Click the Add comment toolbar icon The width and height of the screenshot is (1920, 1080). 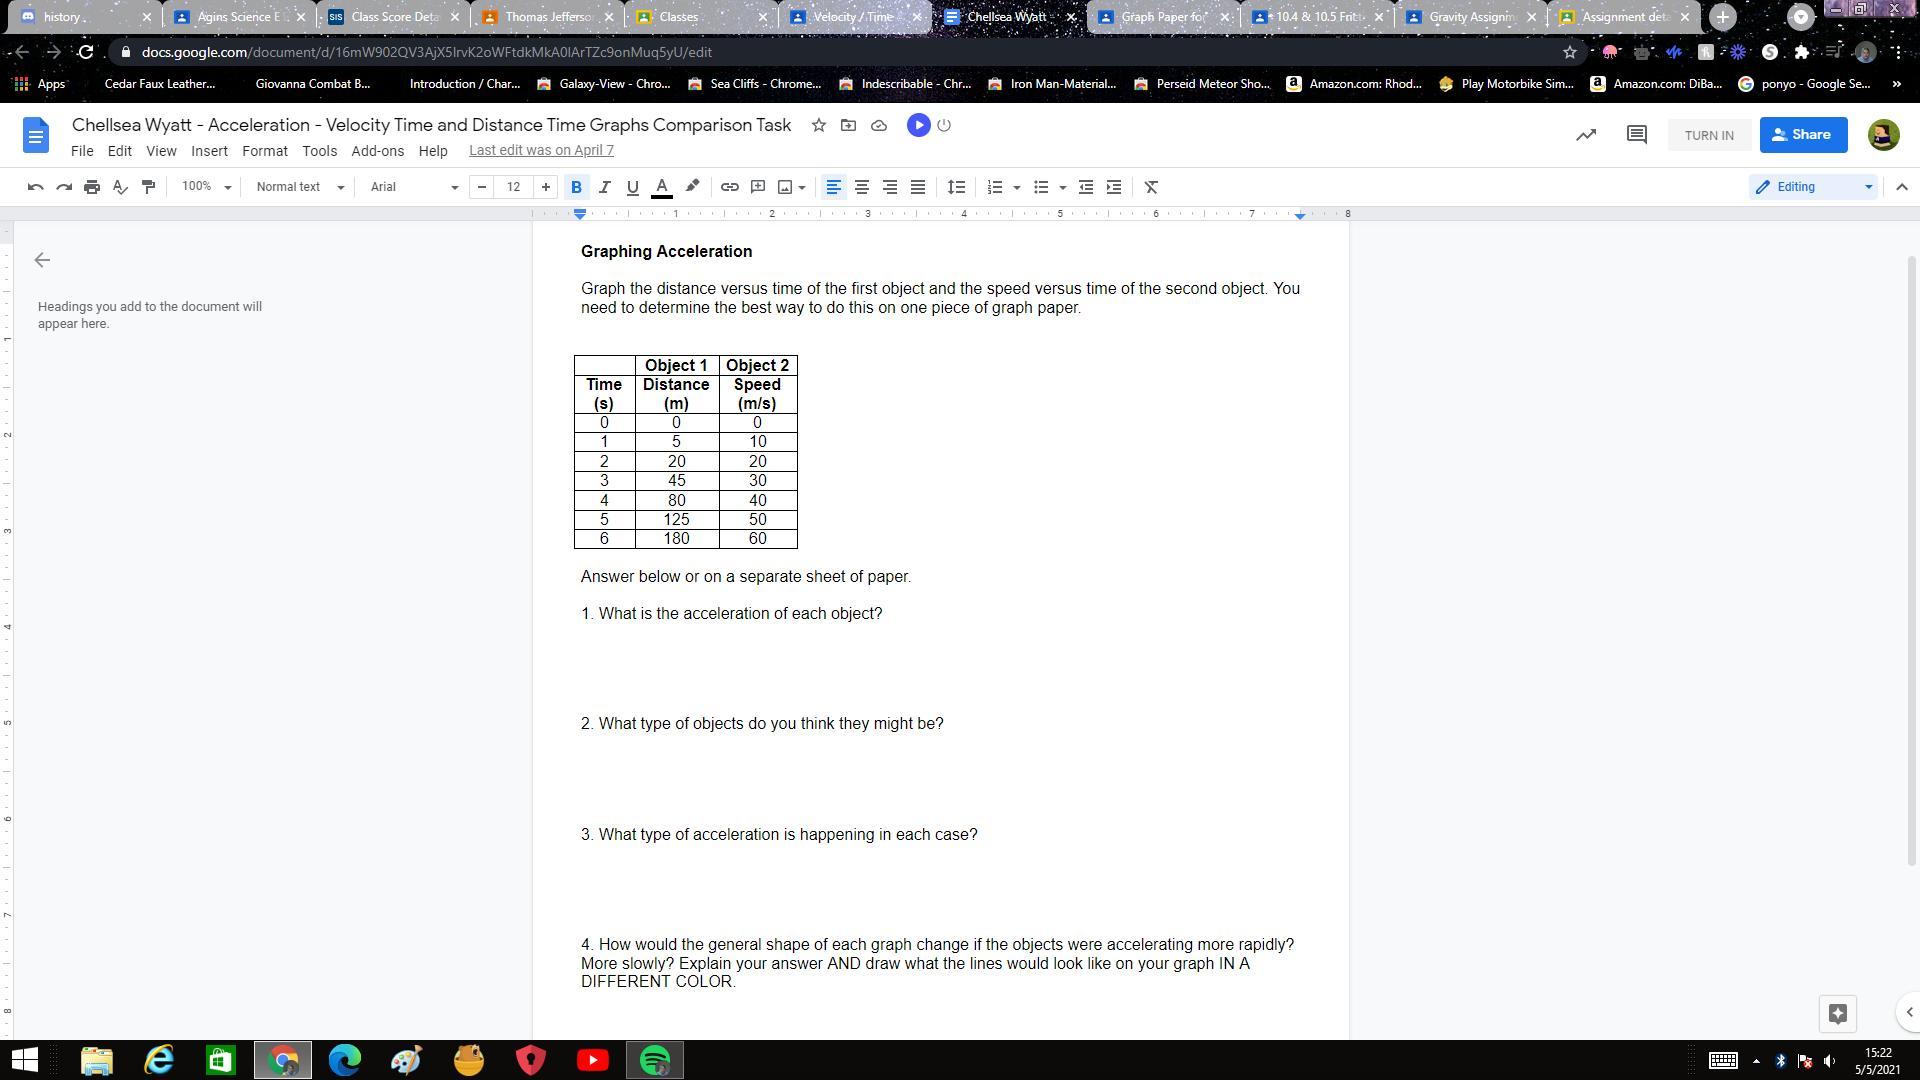coord(758,187)
